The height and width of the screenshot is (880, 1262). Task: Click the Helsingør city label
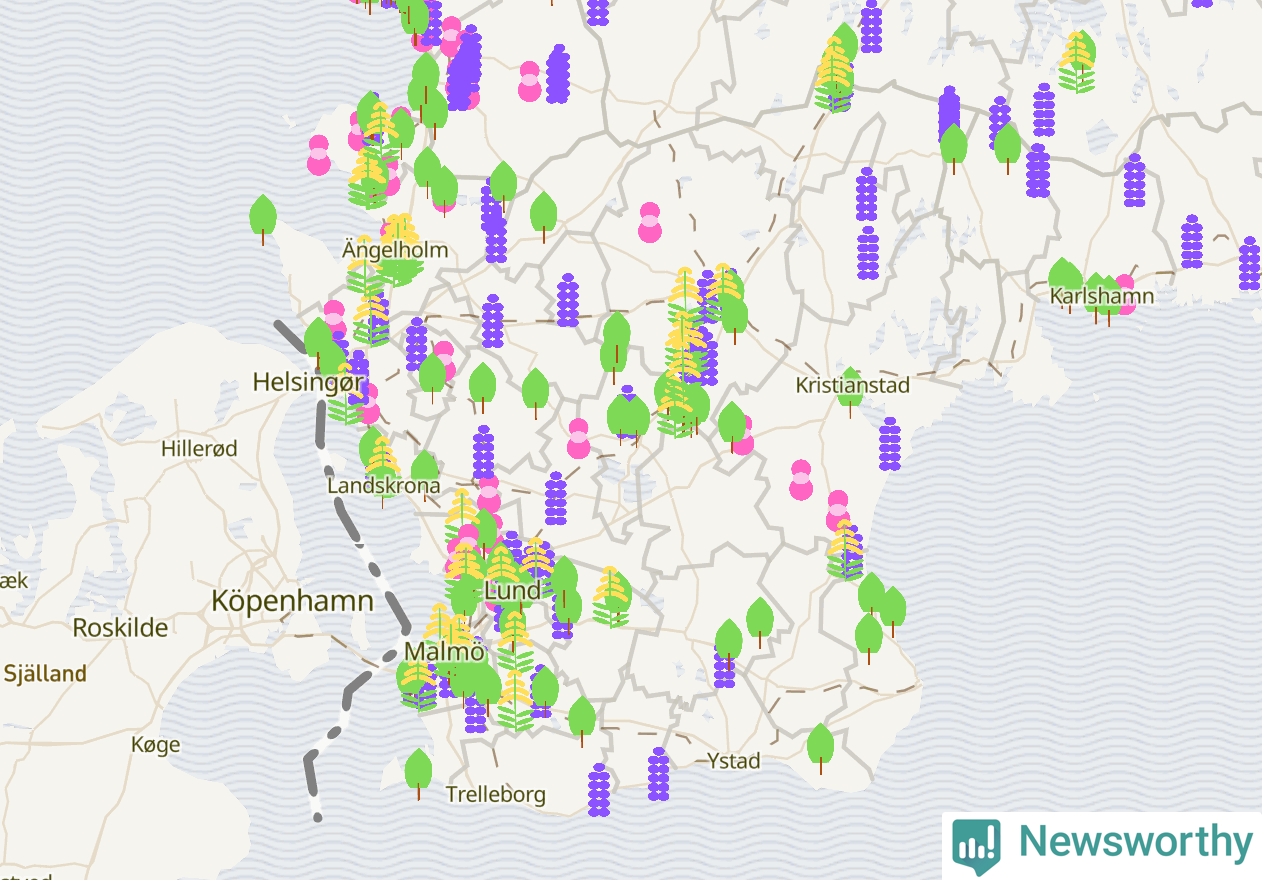pyautogui.click(x=308, y=382)
